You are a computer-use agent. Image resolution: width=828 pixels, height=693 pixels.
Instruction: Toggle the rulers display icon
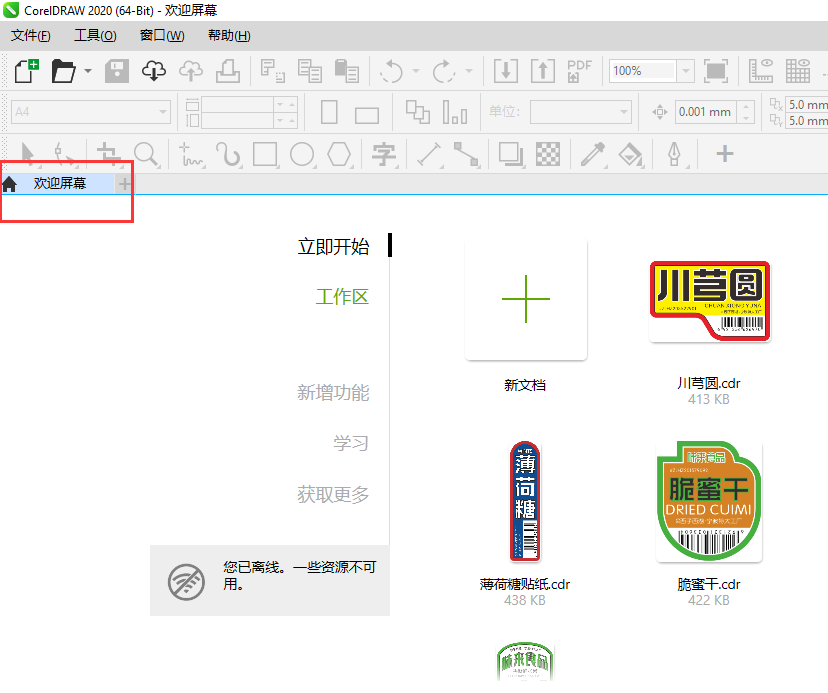(x=761, y=71)
